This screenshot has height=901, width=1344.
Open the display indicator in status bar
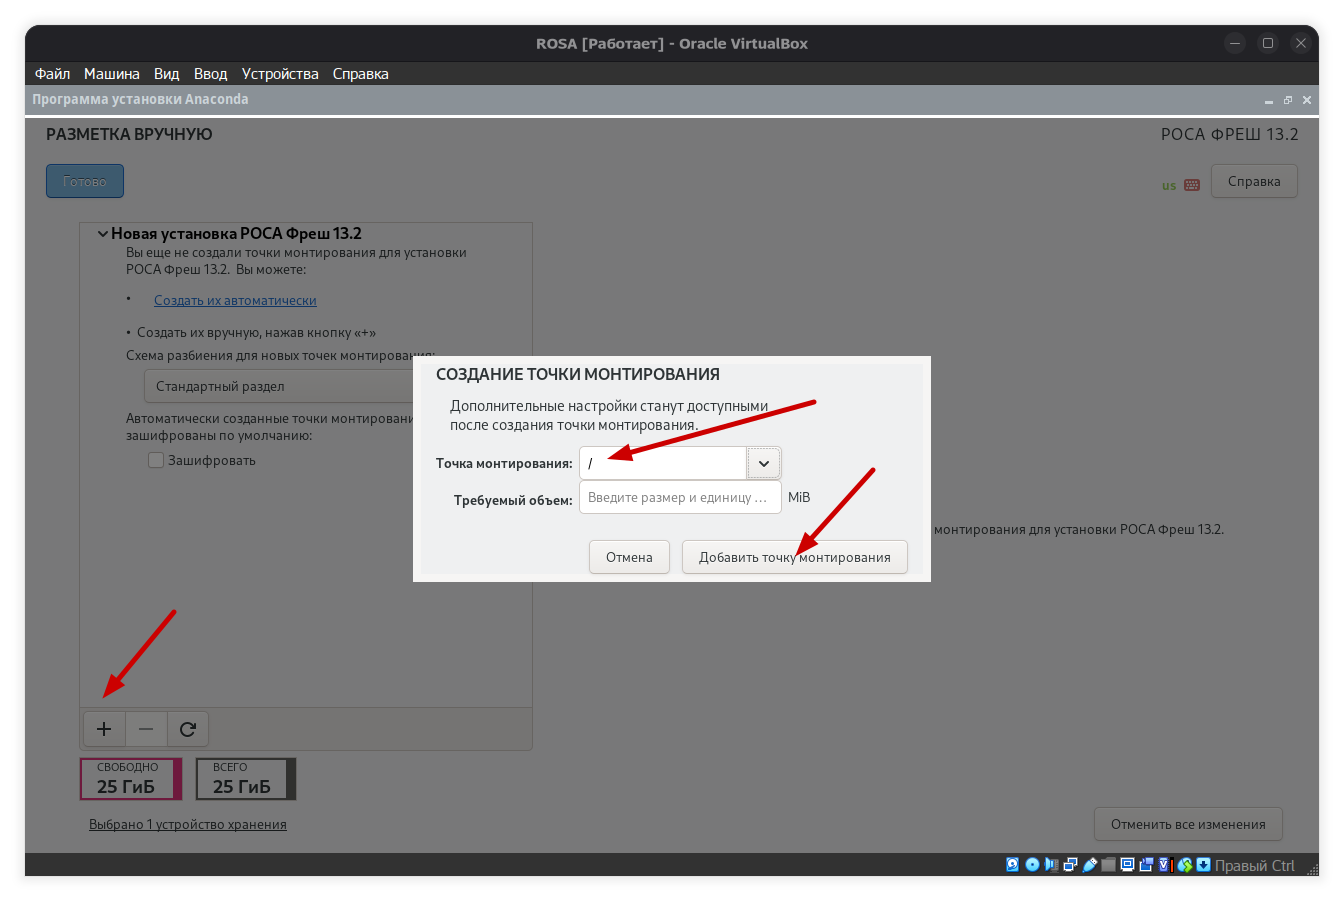pyautogui.click(x=1127, y=865)
